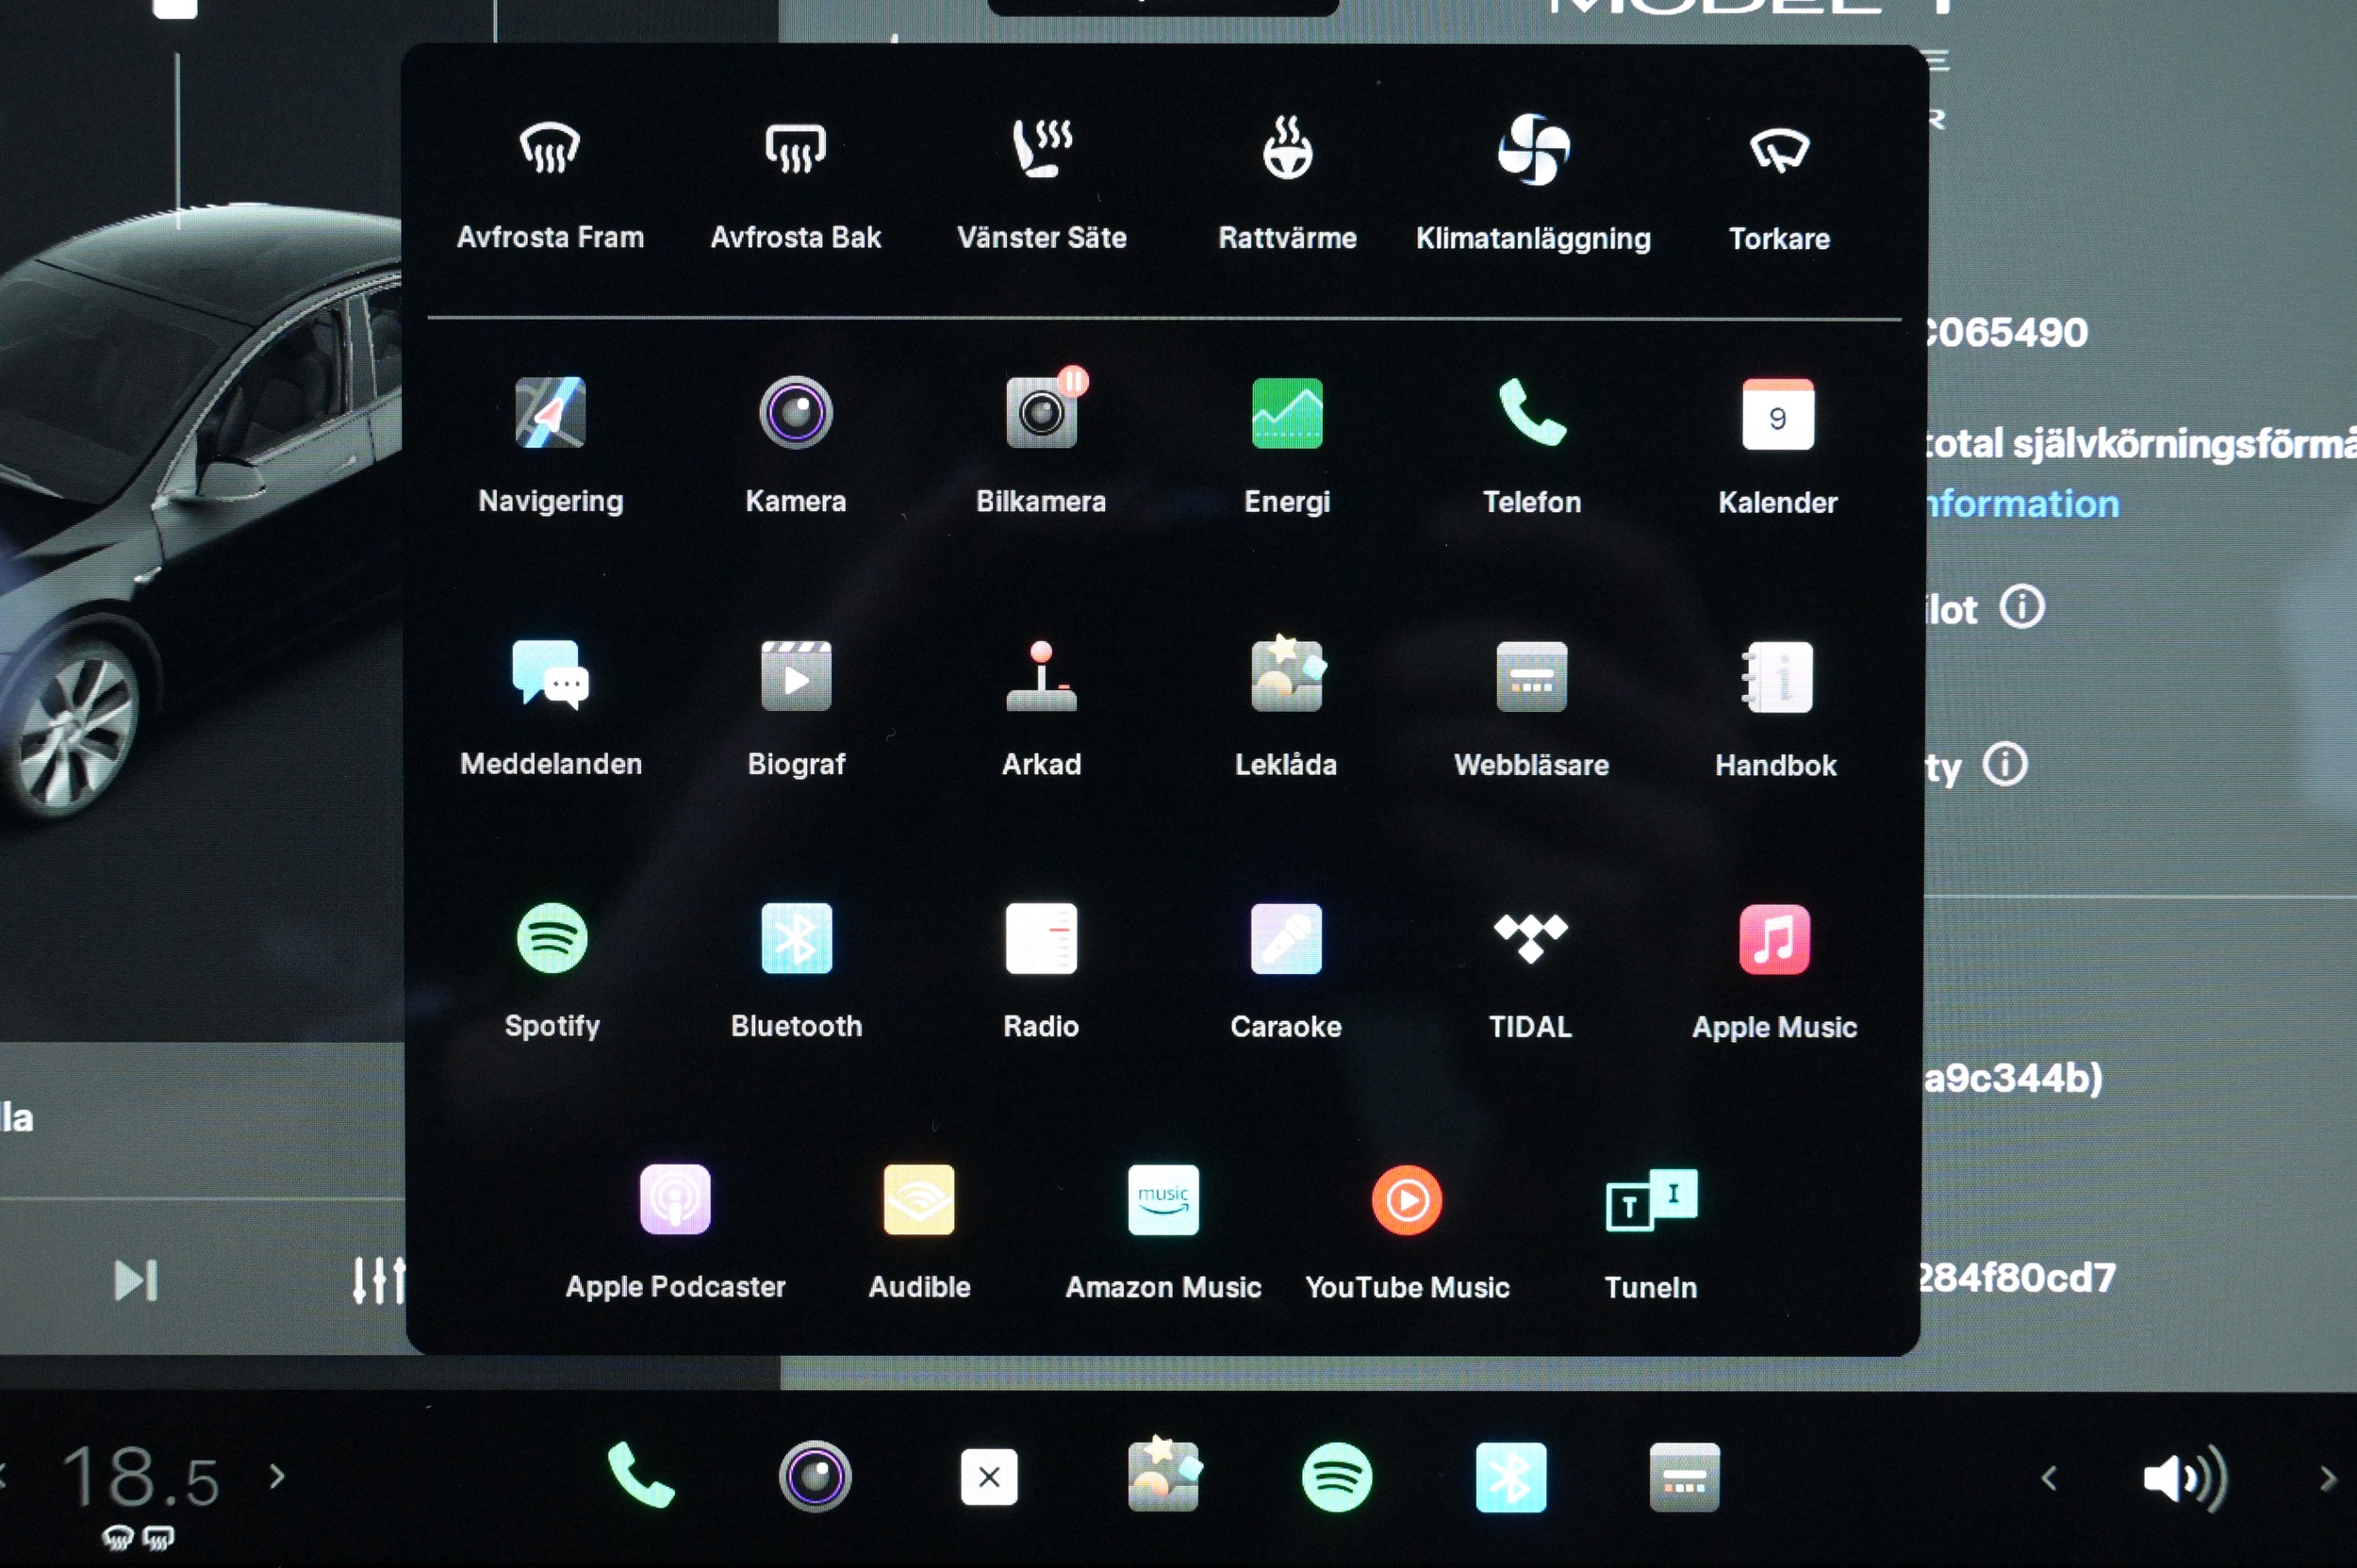Toggle Rattvärme steering wheel heat
The image size is (2357, 1568).
[1287, 183]
